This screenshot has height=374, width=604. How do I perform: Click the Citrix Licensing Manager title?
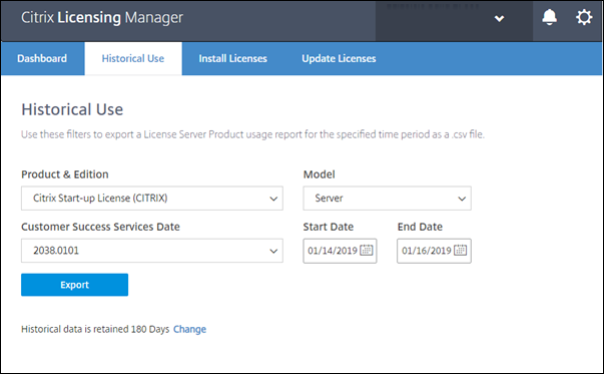click(102, 17)
